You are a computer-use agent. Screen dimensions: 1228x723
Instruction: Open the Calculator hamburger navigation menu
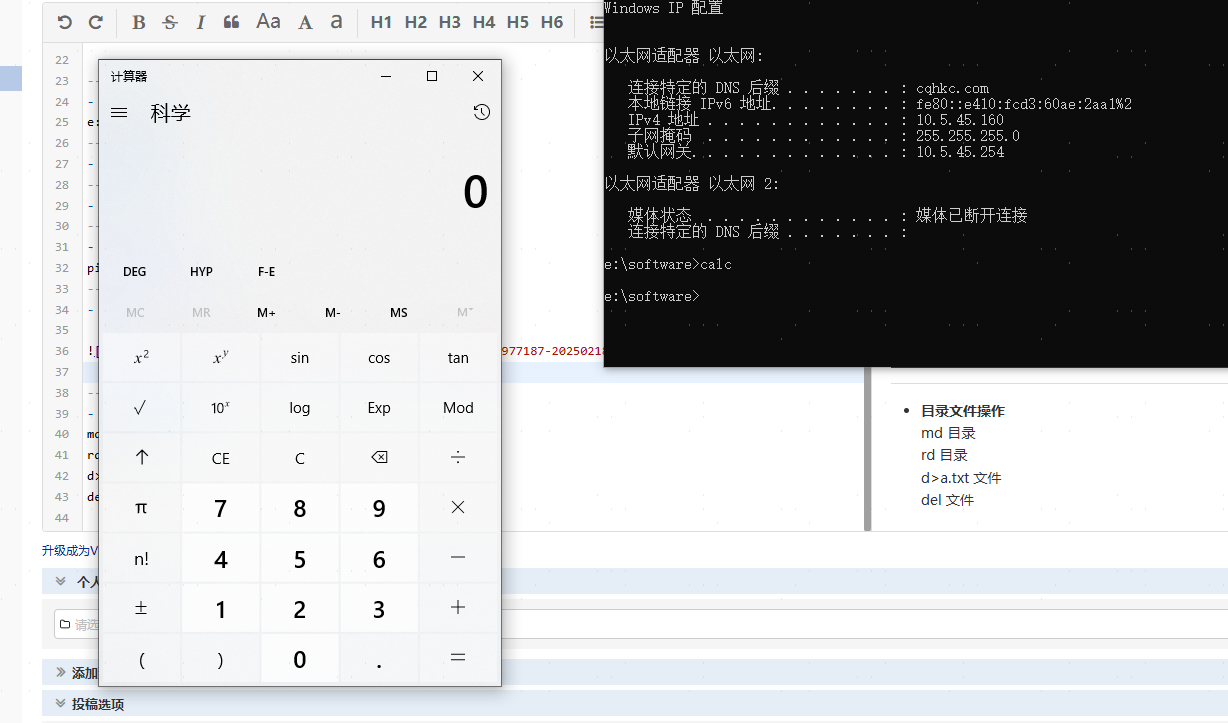119,113
